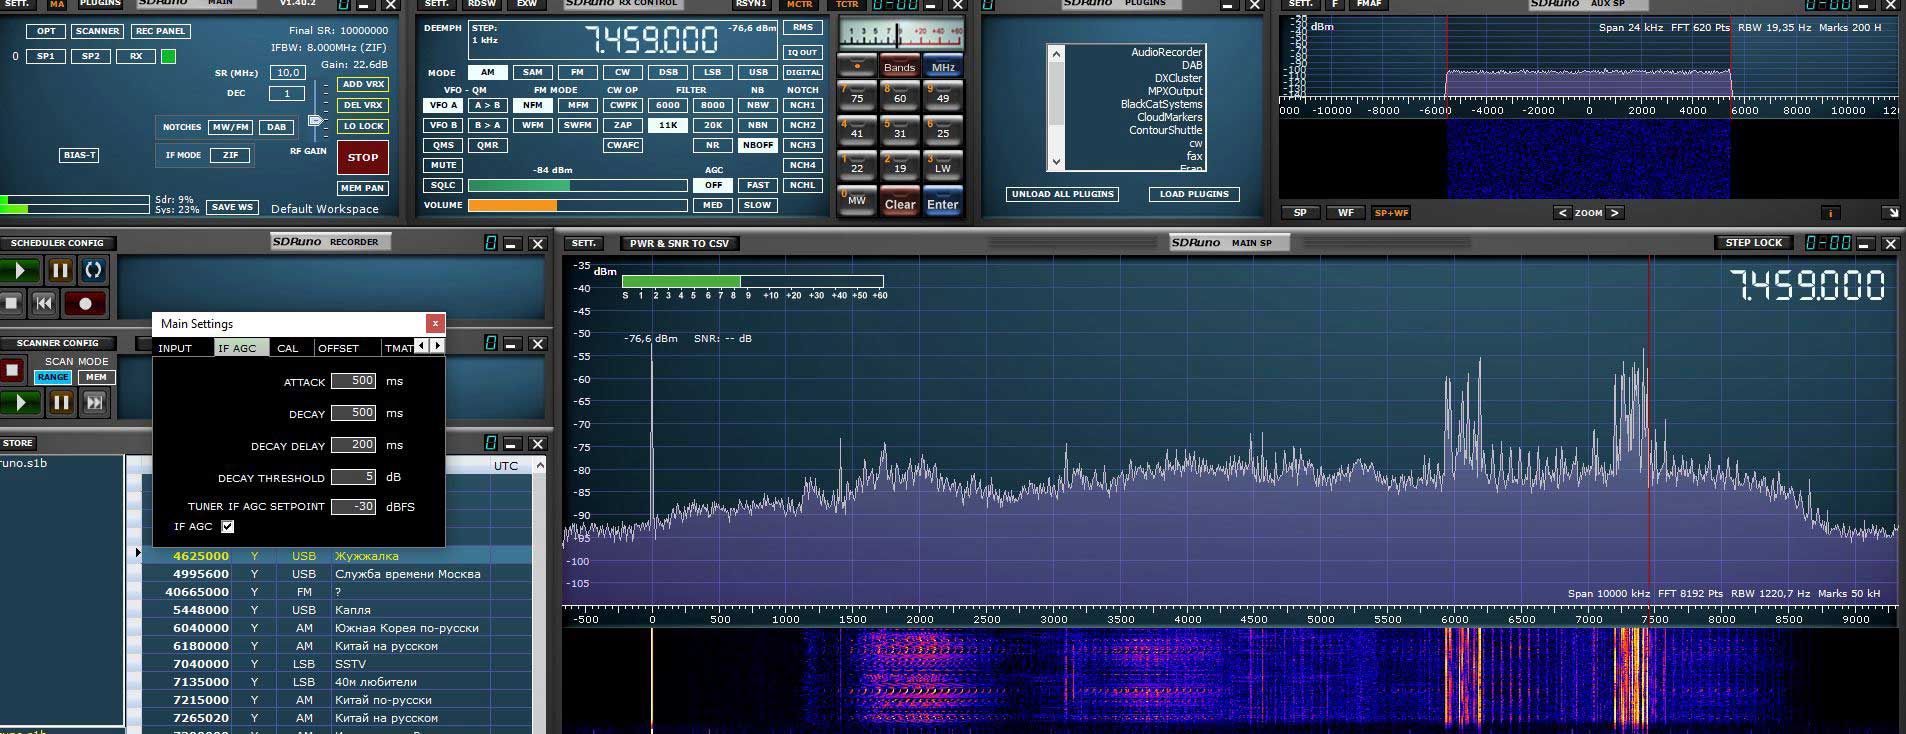This screenshot has height=734, width=1906.
Task: Enable the NR noise reduction toggle
Action: coord(712,145)
